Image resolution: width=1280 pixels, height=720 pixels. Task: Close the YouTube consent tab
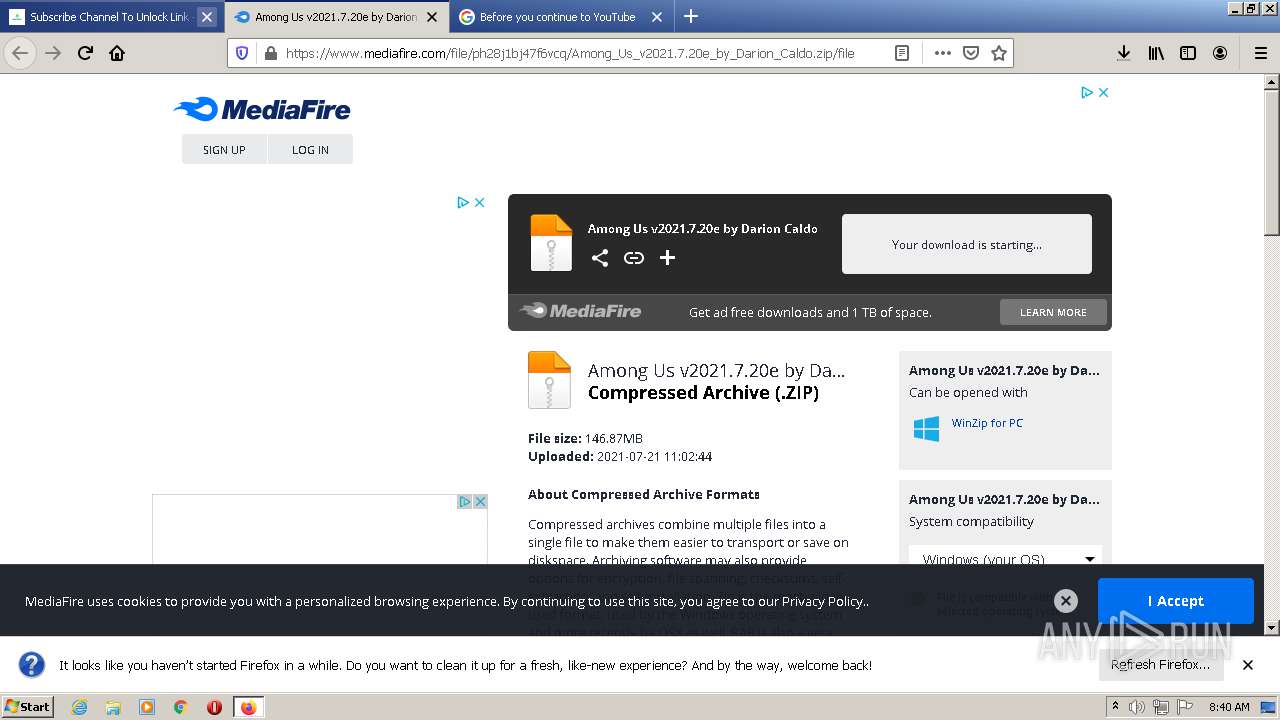coord(657,17)
